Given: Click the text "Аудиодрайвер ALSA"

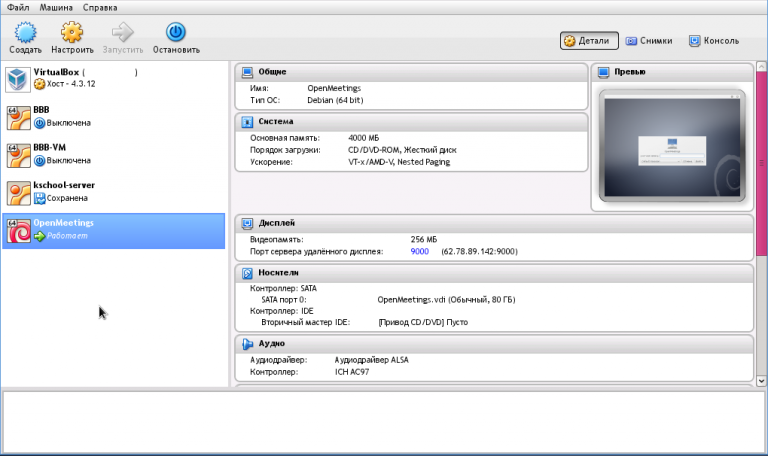Looking at the screenshot, I should click(372, 360).
